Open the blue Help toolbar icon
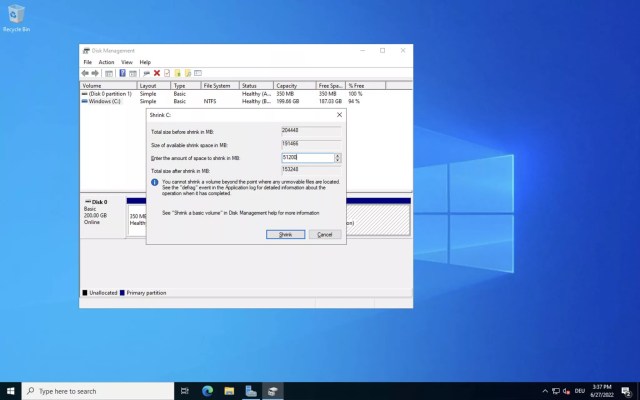640x400 pixels. pyautogui.click(x=122, y=73)
